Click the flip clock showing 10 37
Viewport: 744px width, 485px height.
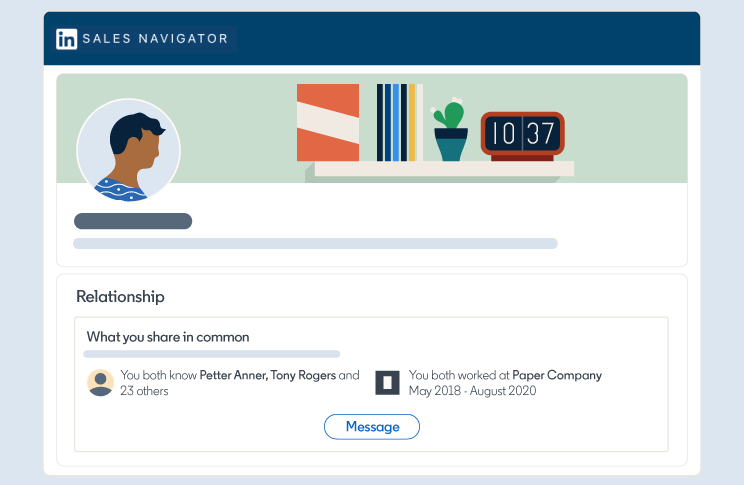click(x=522, y=134)
